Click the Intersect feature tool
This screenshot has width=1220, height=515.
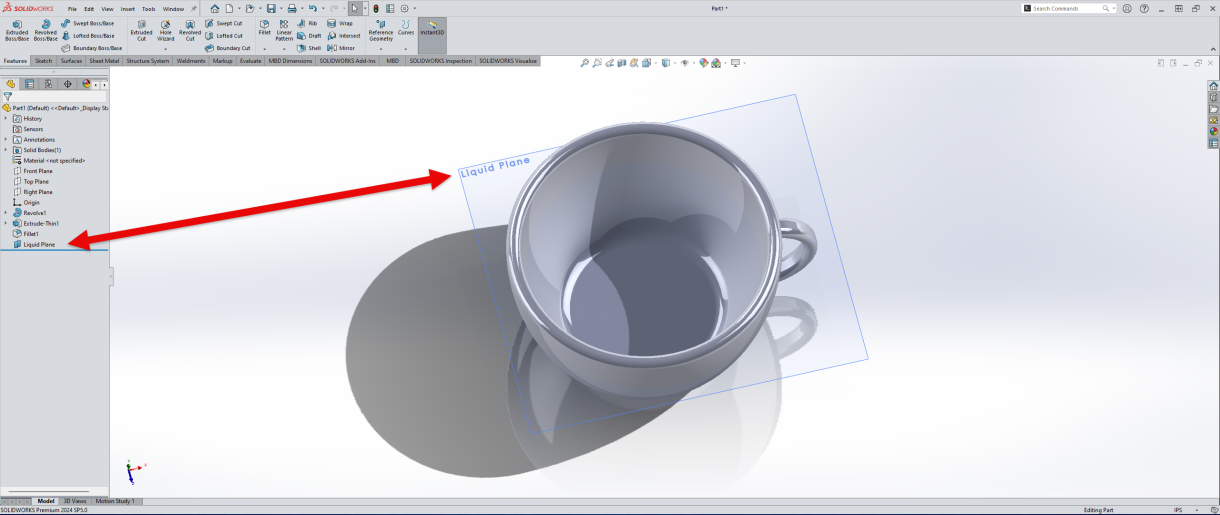(x=344, y=35)
